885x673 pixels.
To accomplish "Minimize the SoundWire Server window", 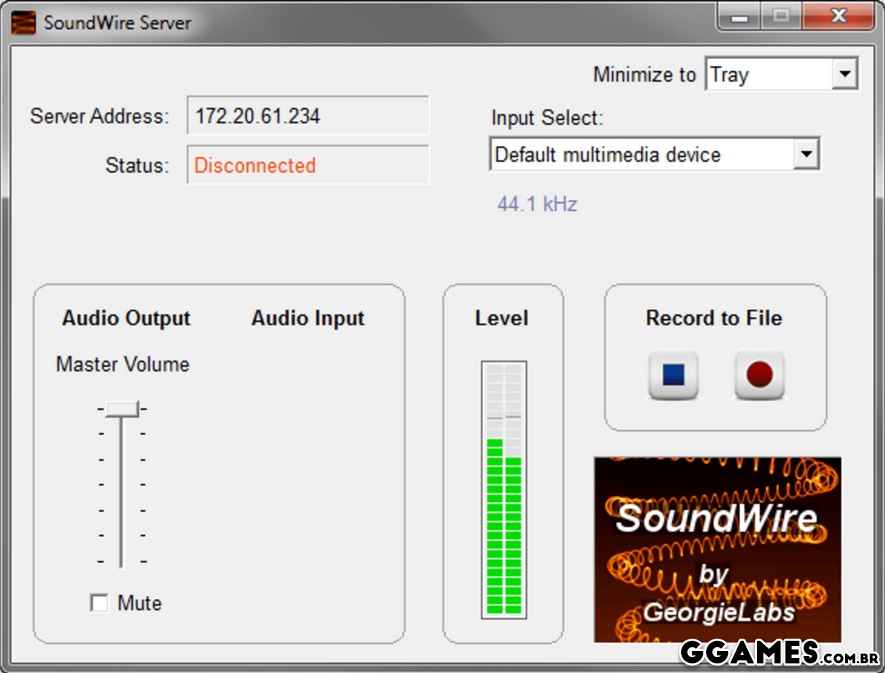I will pos(740,18).
